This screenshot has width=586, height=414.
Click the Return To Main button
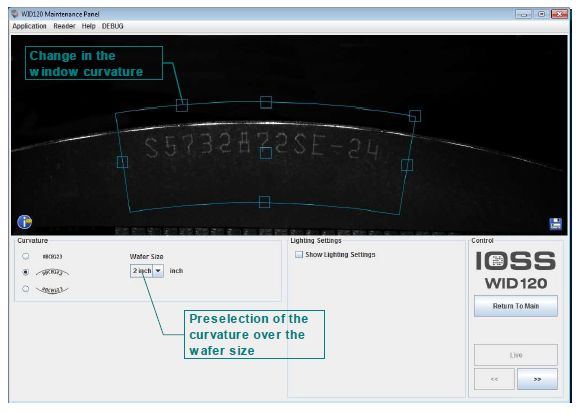click(x=516, y=306)
